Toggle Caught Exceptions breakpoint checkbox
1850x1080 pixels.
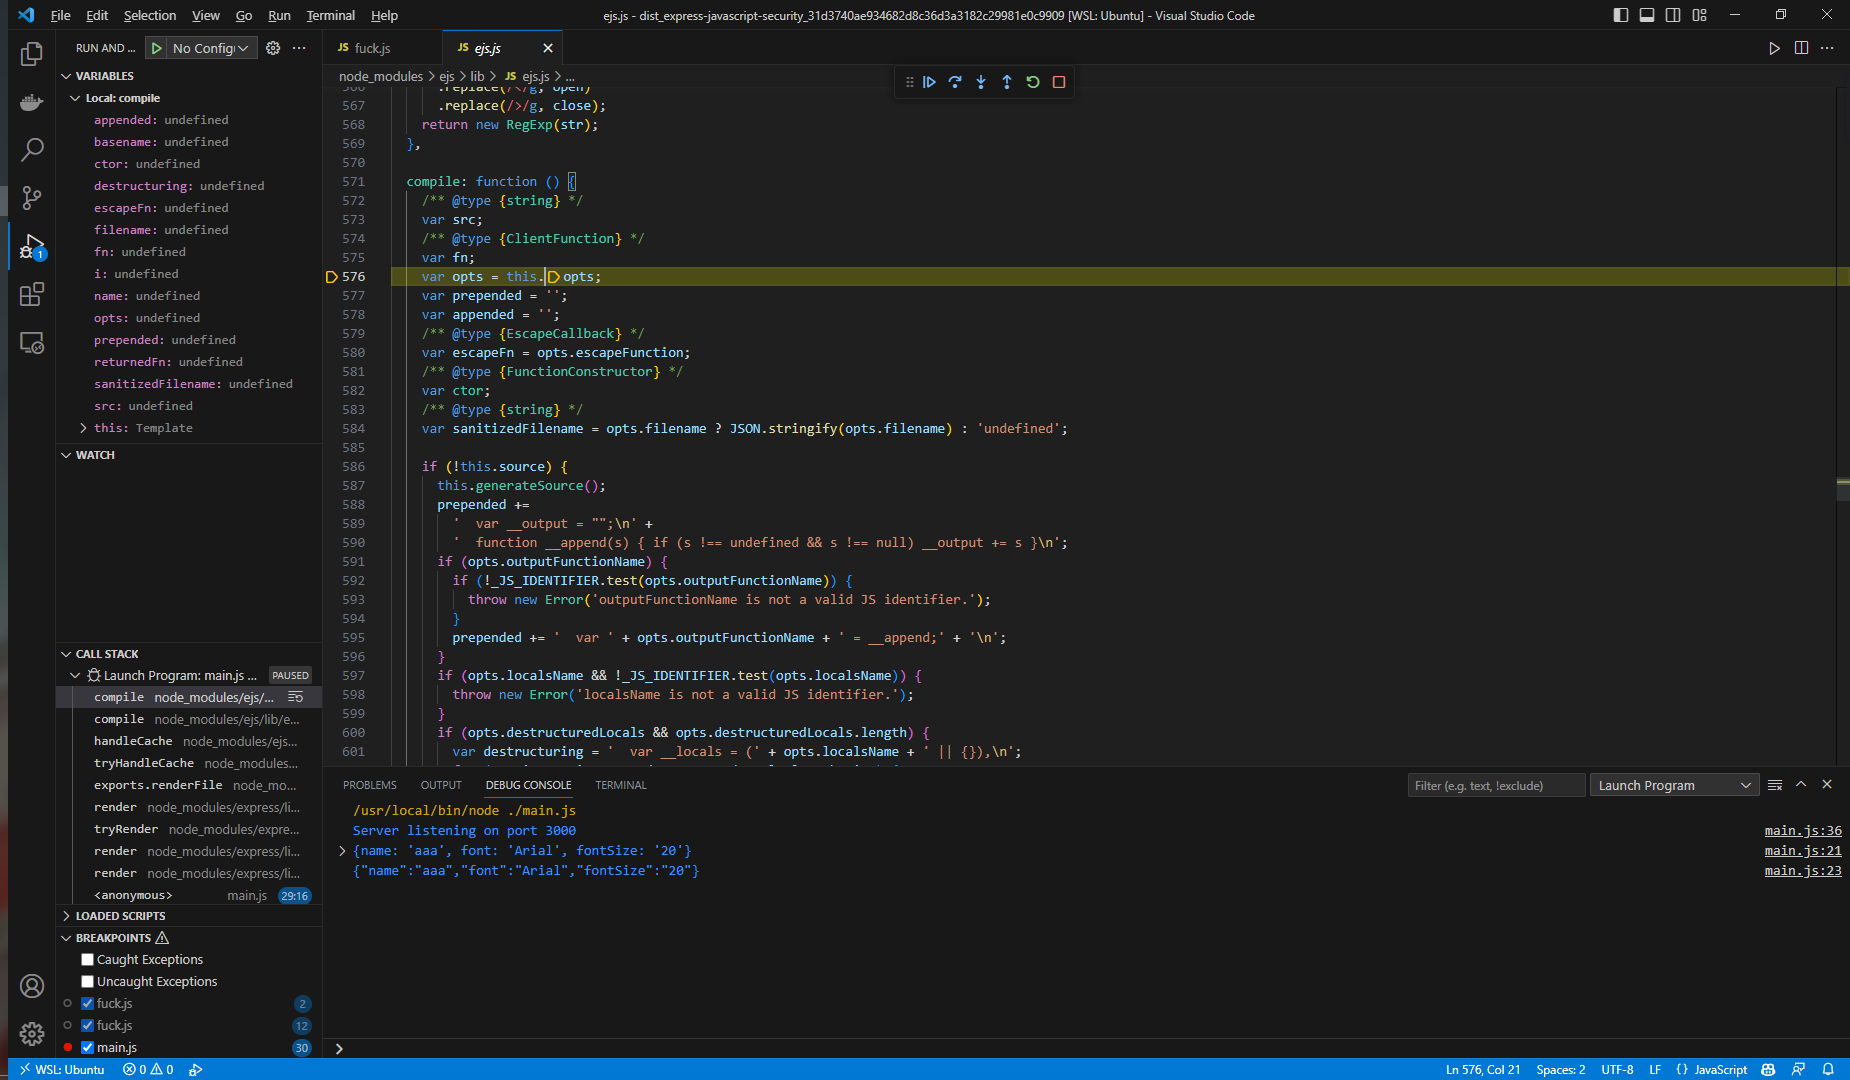tap(87, 960)
